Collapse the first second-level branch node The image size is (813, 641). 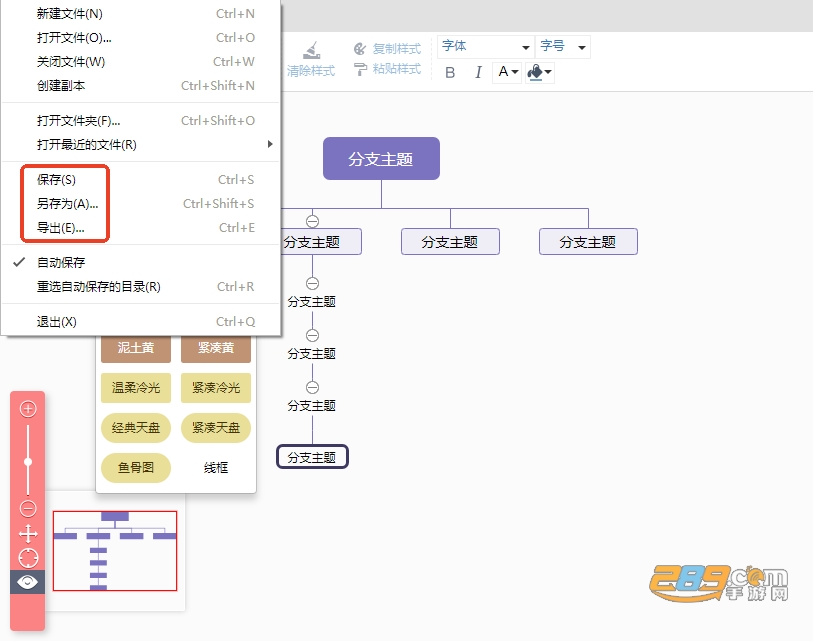pos(312,221)
